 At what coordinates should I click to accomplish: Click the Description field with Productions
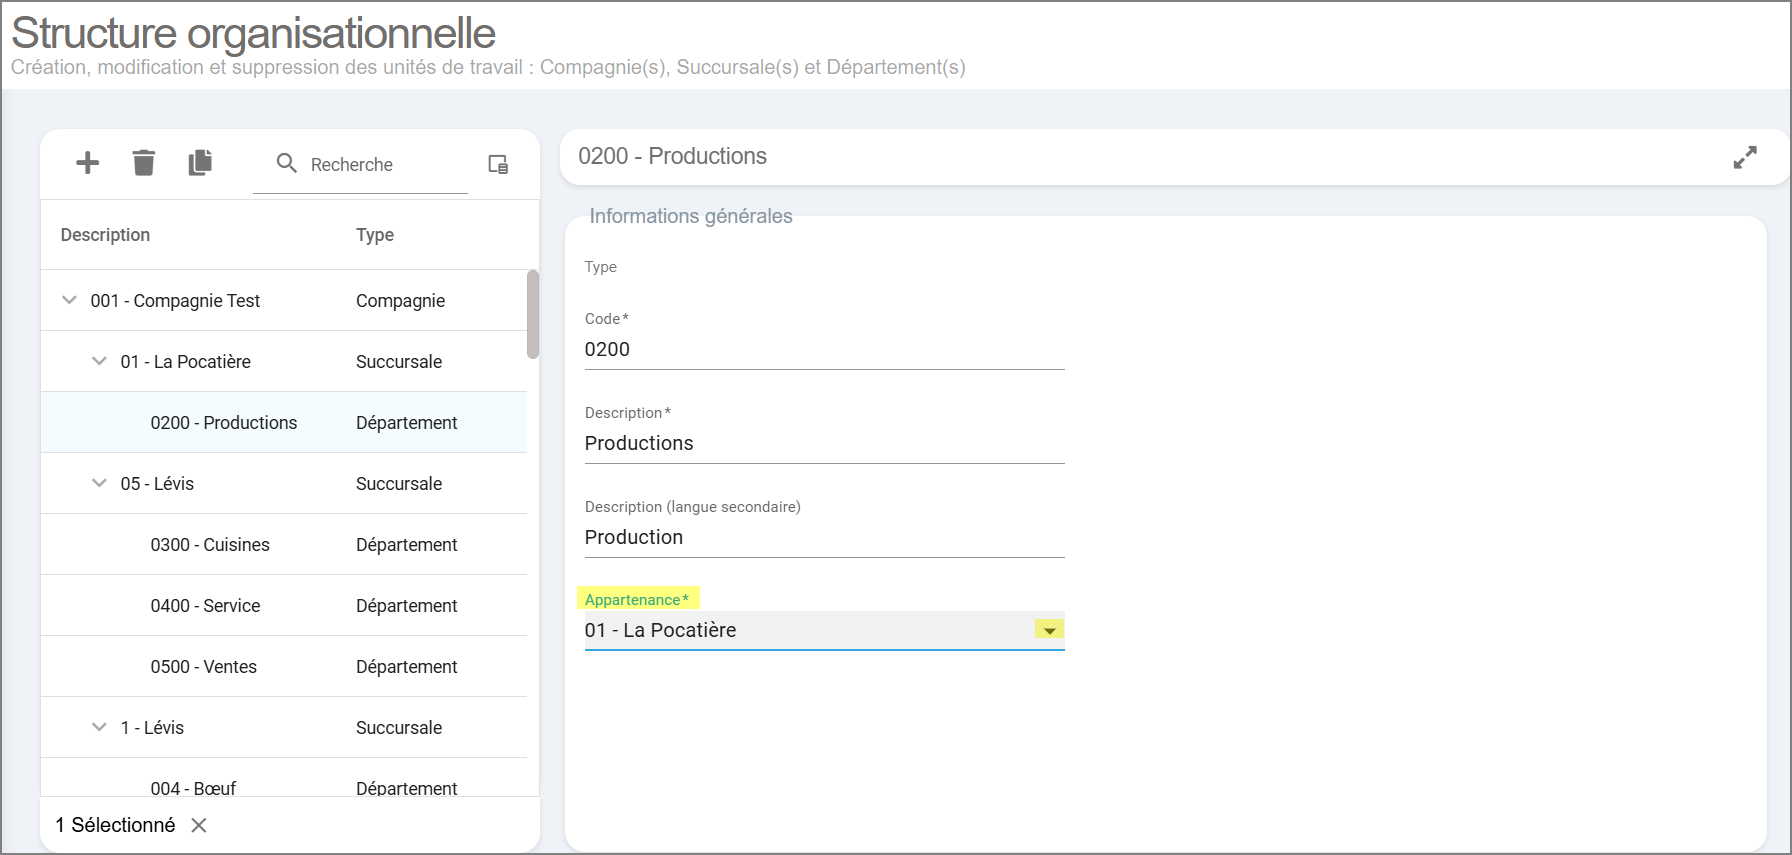coord(824,444)
